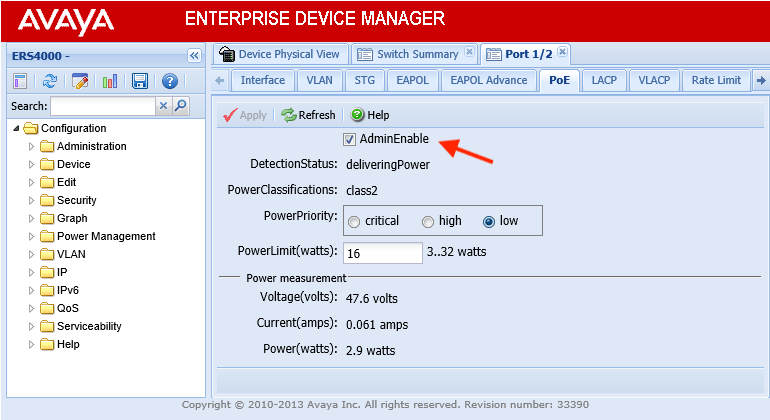This screenshot has width=770, height=420.
Task: Click the save configuration disk icon
Action: pyautogui.click(x=140, y=81)
